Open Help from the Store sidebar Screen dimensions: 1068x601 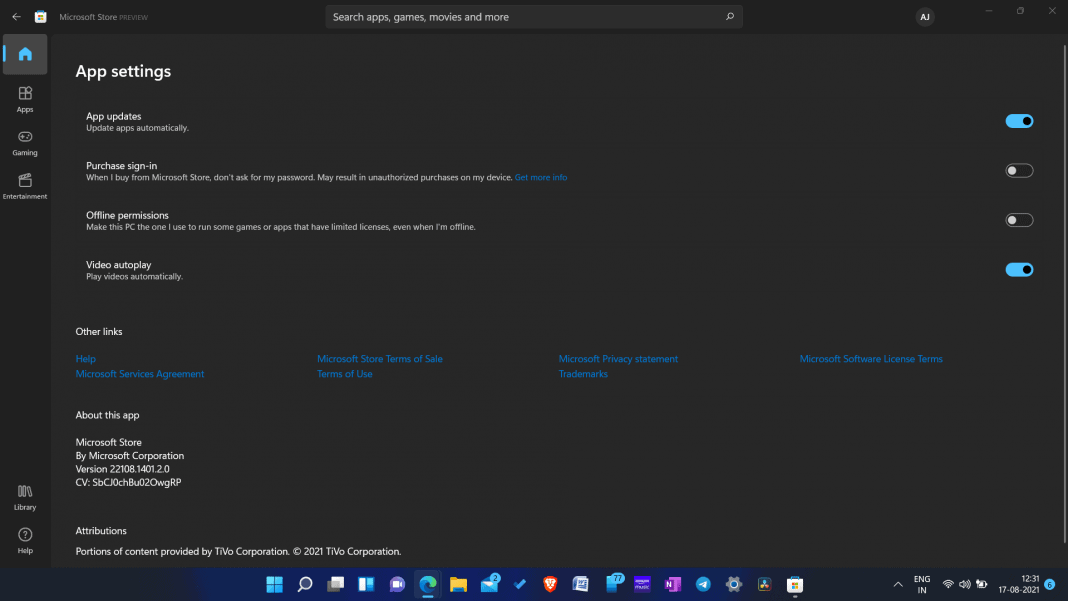(24, 540)
